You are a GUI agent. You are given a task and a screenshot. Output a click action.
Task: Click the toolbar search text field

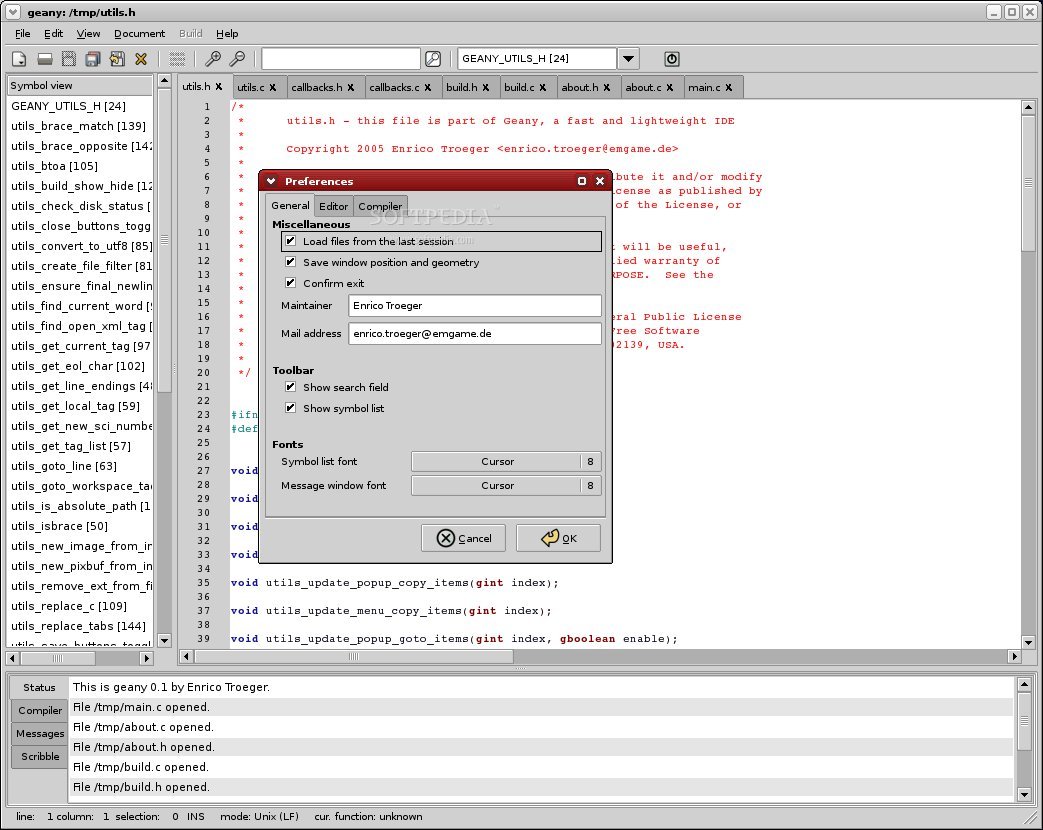coord(341,59)
